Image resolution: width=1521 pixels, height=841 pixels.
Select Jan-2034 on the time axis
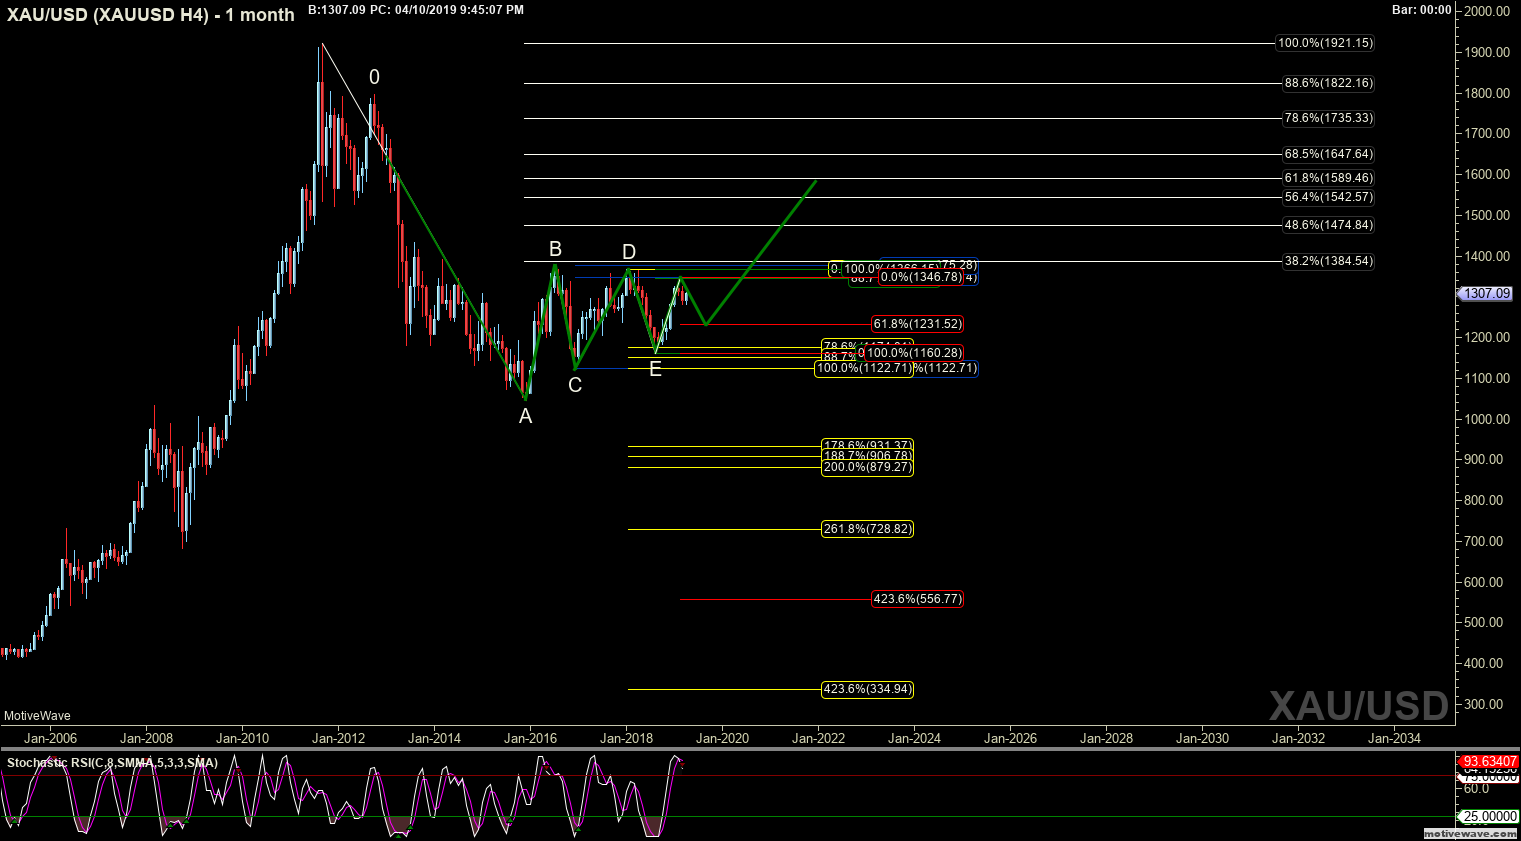(x=1394, y=739)
